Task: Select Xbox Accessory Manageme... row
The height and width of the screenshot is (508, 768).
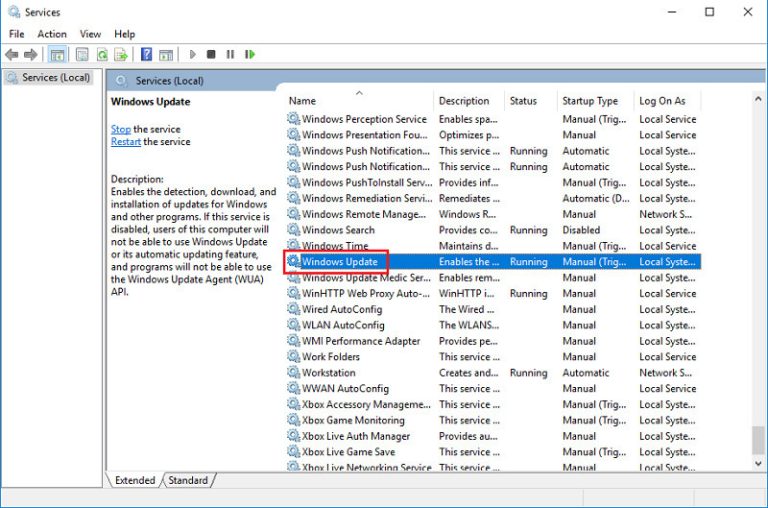Action: (x=493, y=404)
